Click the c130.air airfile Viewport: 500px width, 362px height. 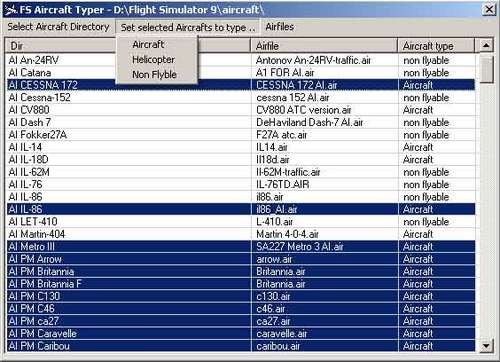(273, 296)
